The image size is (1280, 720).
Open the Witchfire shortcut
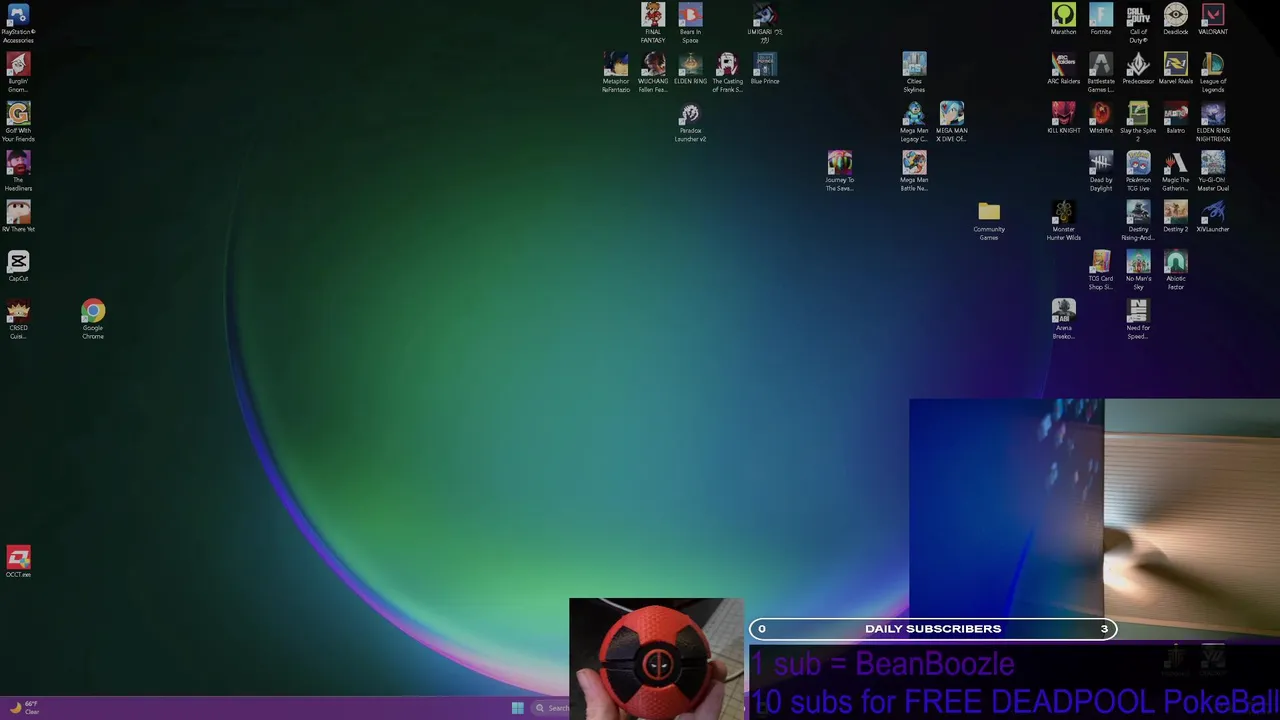coord(1101,118)
